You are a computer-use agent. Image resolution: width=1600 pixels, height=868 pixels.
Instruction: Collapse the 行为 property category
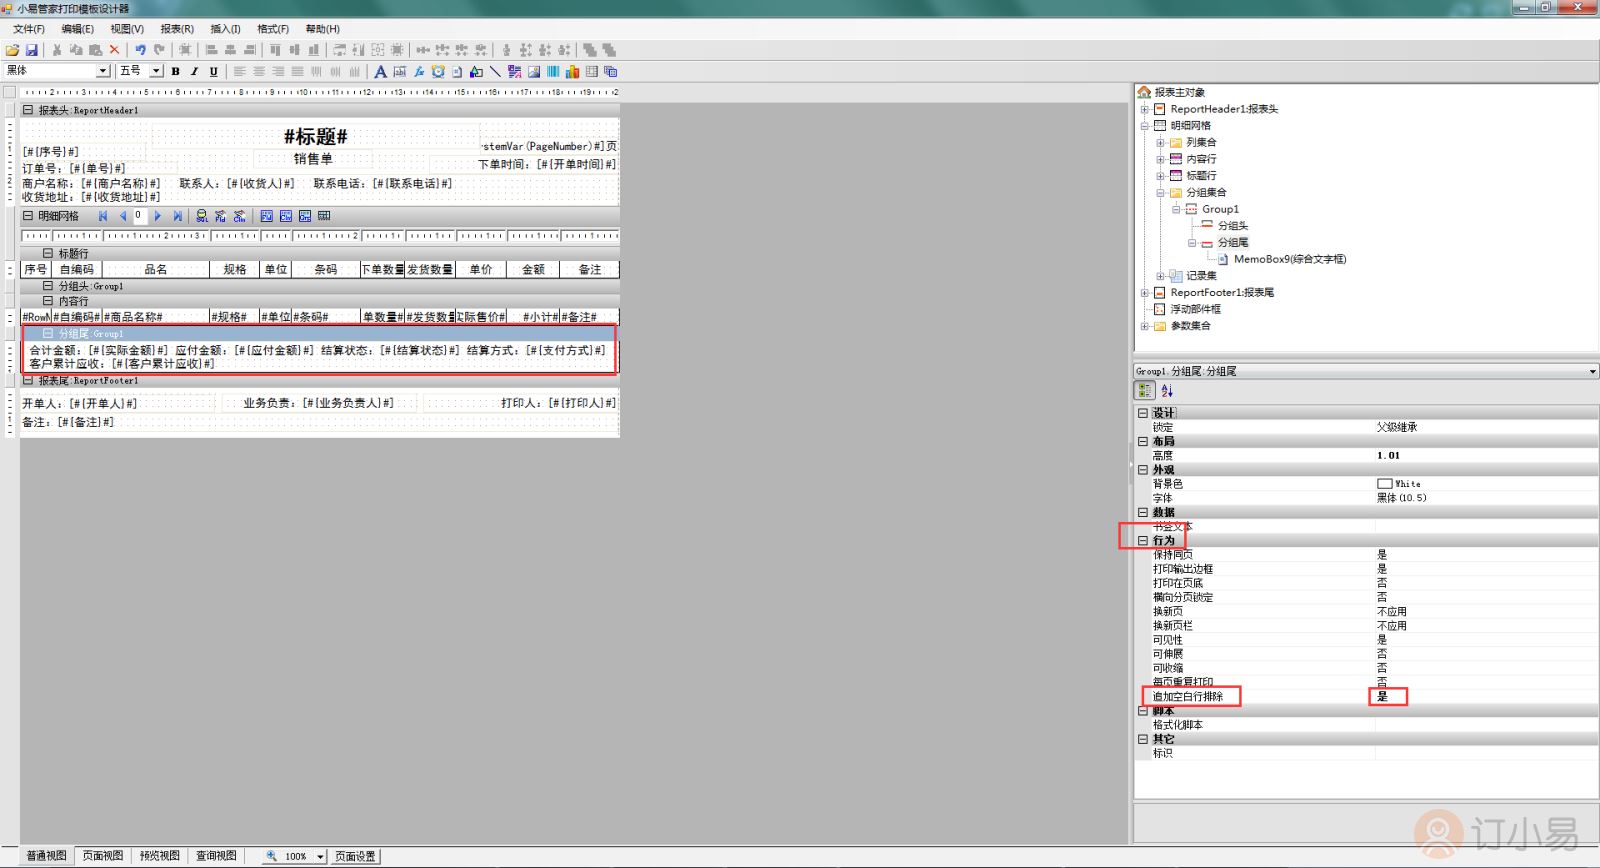pos(1143,540)
